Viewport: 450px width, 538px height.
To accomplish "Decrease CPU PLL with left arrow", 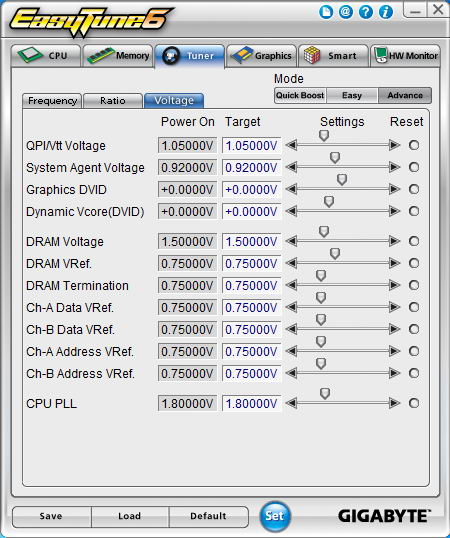I will (292, 403).
